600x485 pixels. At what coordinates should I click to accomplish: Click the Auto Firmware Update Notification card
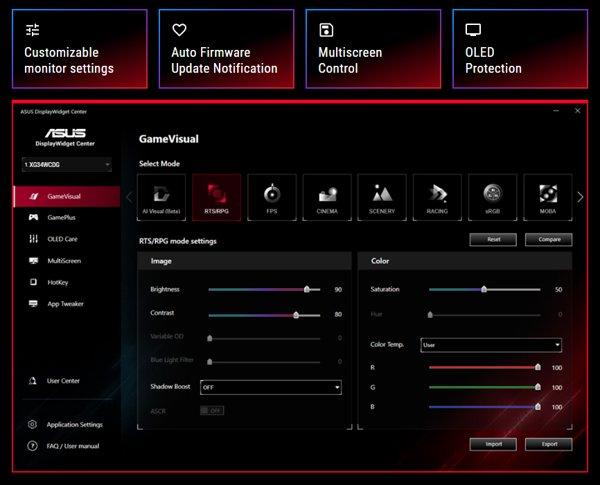pyautogui.click(x=227, y=49)
